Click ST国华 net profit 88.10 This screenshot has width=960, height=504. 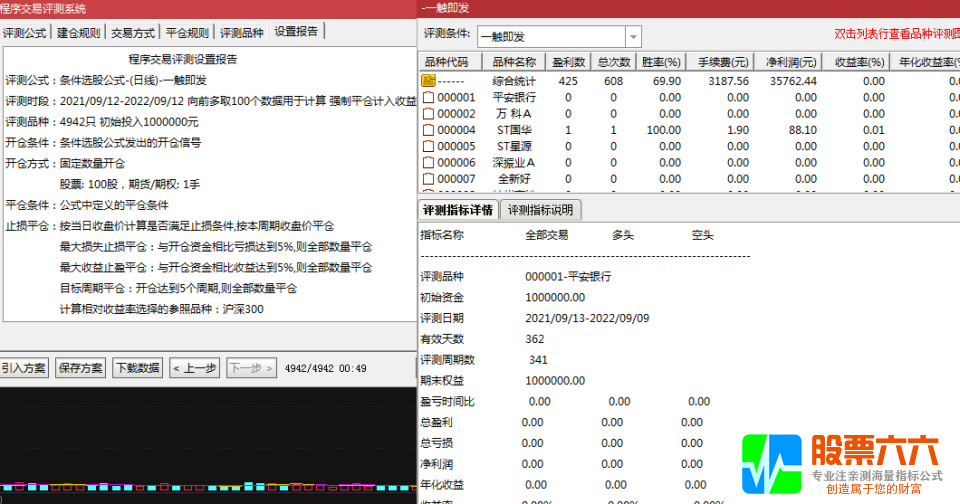point(803,130)
